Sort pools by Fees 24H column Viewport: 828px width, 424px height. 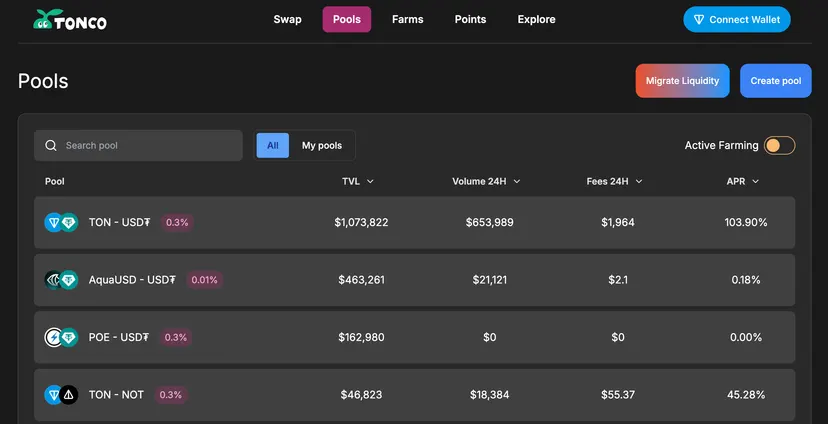(614, 181)
